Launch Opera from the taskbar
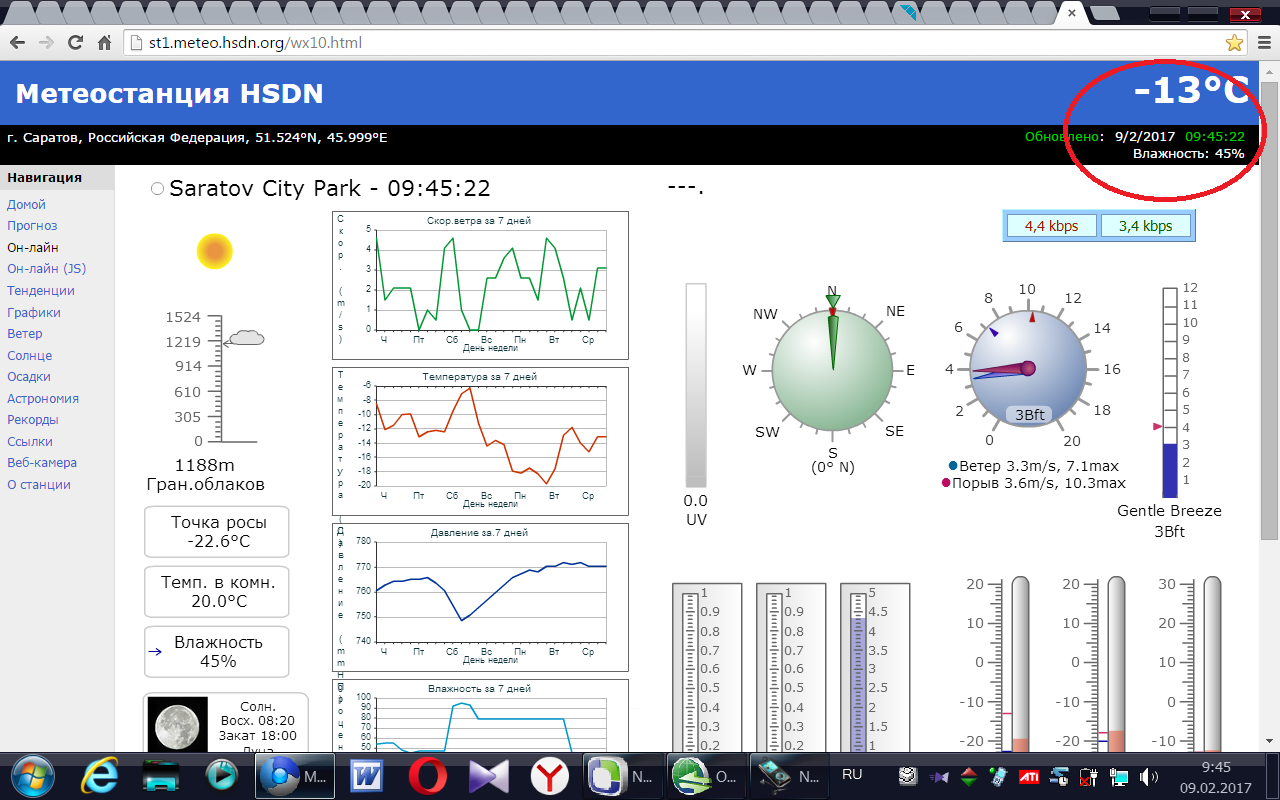This screenshot has height=800, width=1280. 428,775
